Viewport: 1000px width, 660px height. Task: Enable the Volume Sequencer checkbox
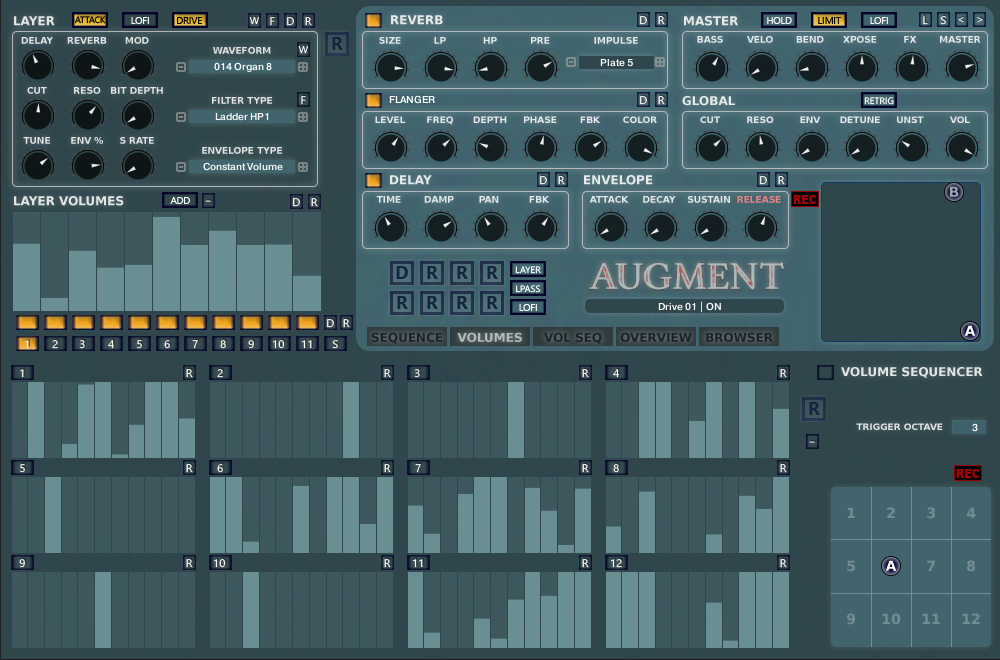tap(825, 372)
